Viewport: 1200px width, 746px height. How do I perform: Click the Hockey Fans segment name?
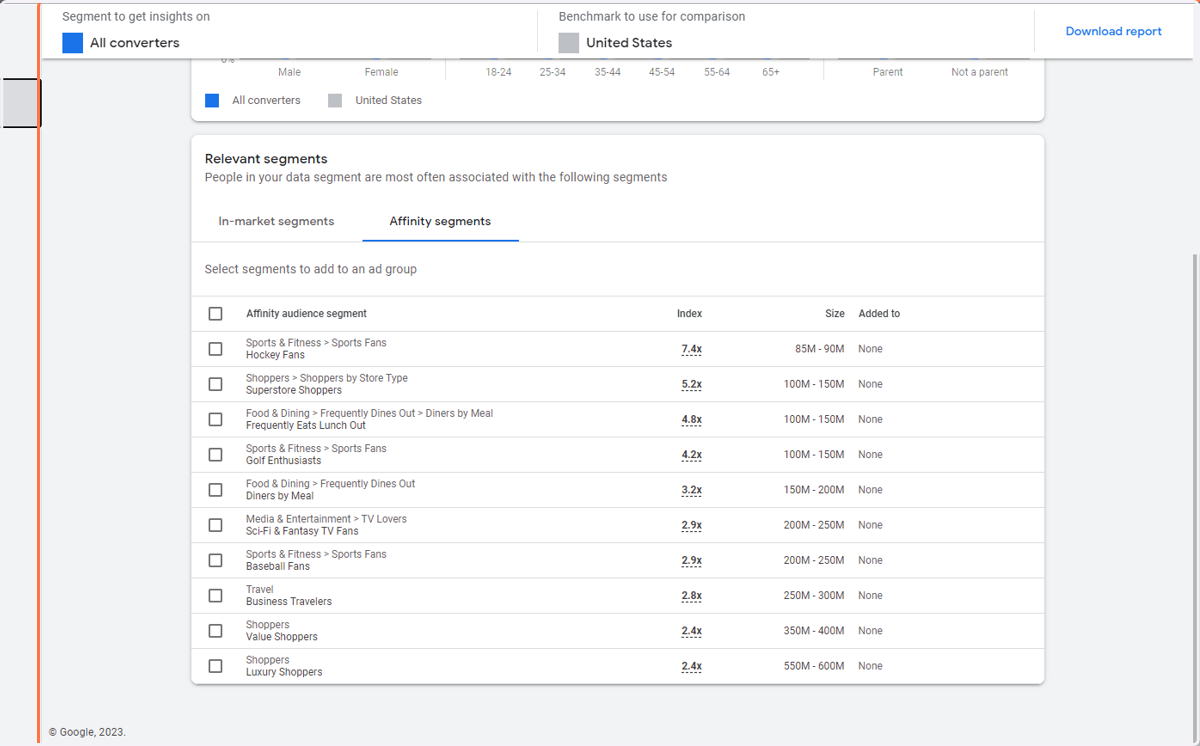click(275, 355)
